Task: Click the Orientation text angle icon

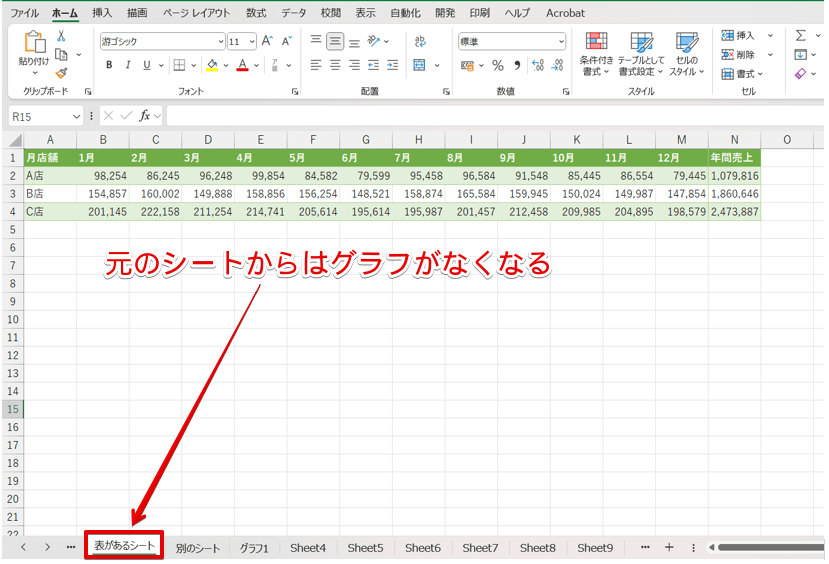Action: click(374, 41)
